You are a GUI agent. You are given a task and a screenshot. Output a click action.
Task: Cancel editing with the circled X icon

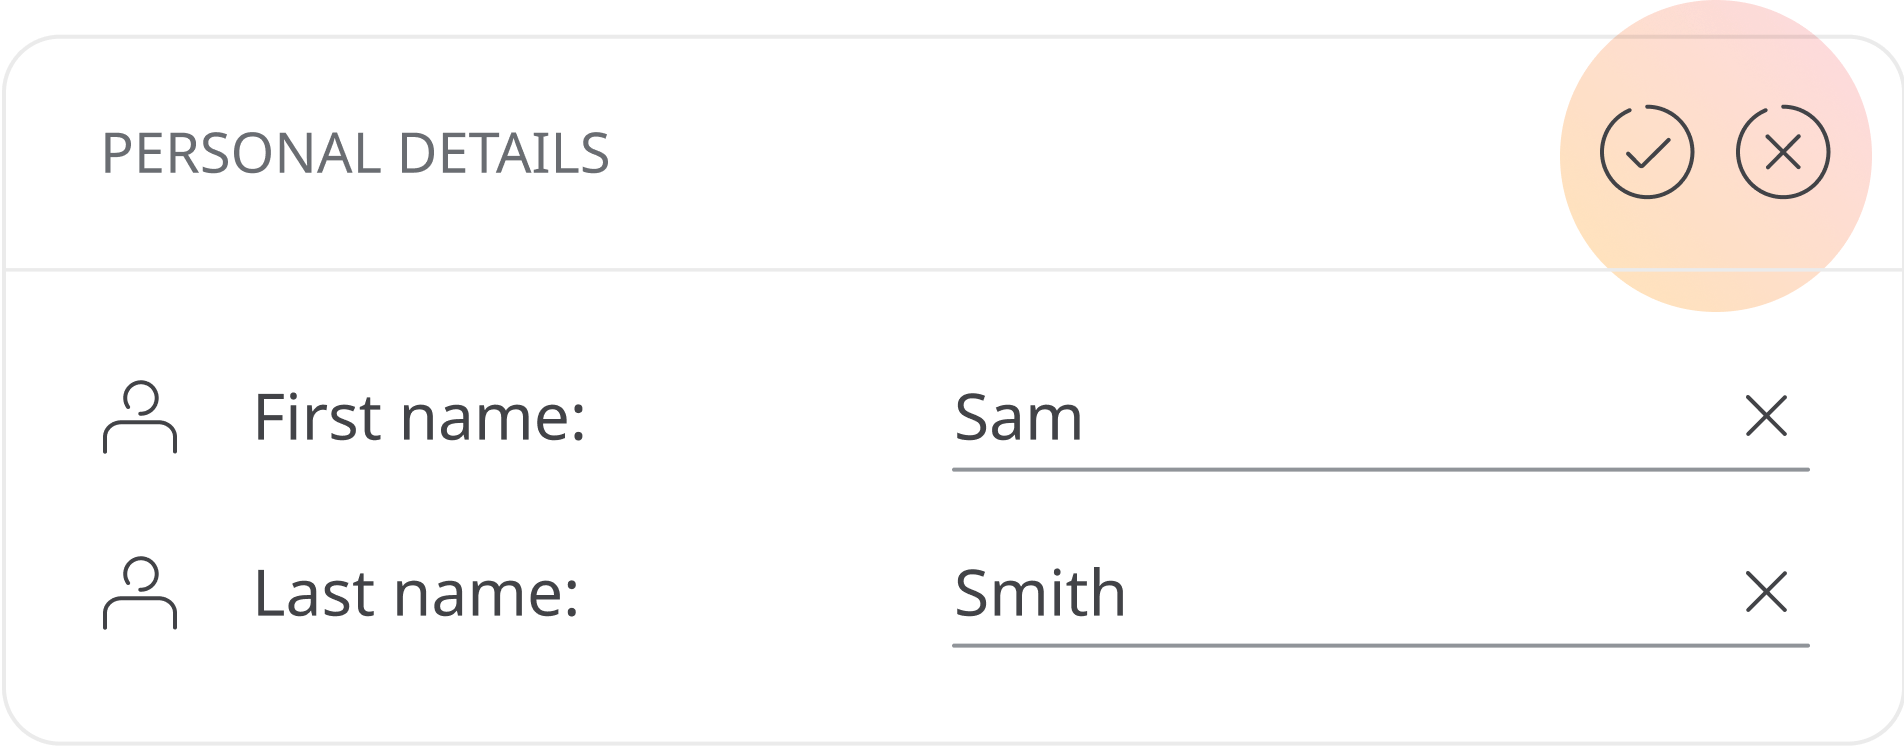[x=1783, y=152]
